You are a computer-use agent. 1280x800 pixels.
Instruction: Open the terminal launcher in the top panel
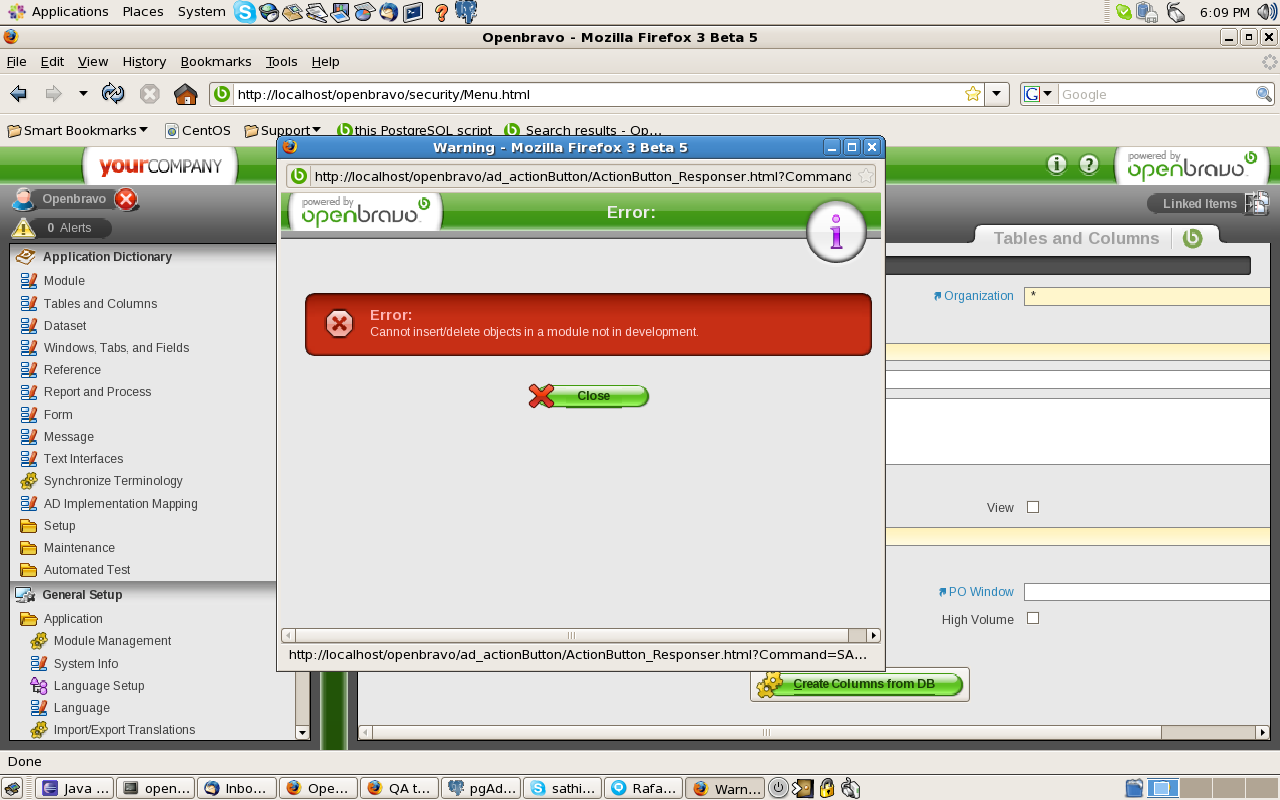[x=412, y=12]
